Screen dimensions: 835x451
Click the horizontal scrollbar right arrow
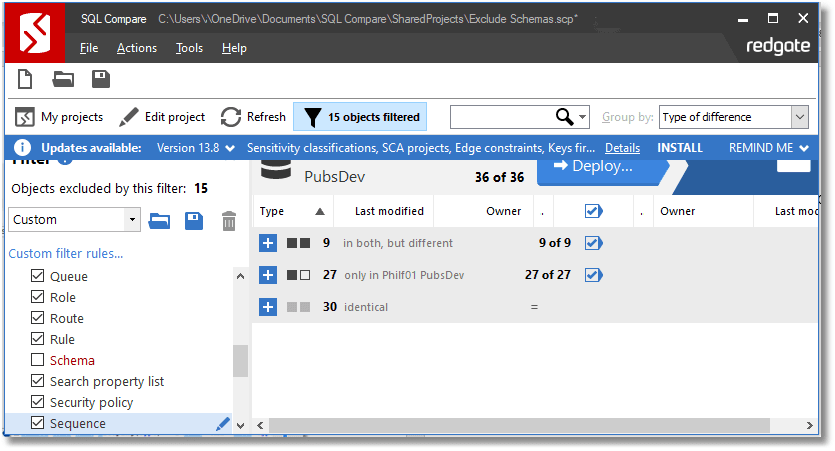point(809,425)
